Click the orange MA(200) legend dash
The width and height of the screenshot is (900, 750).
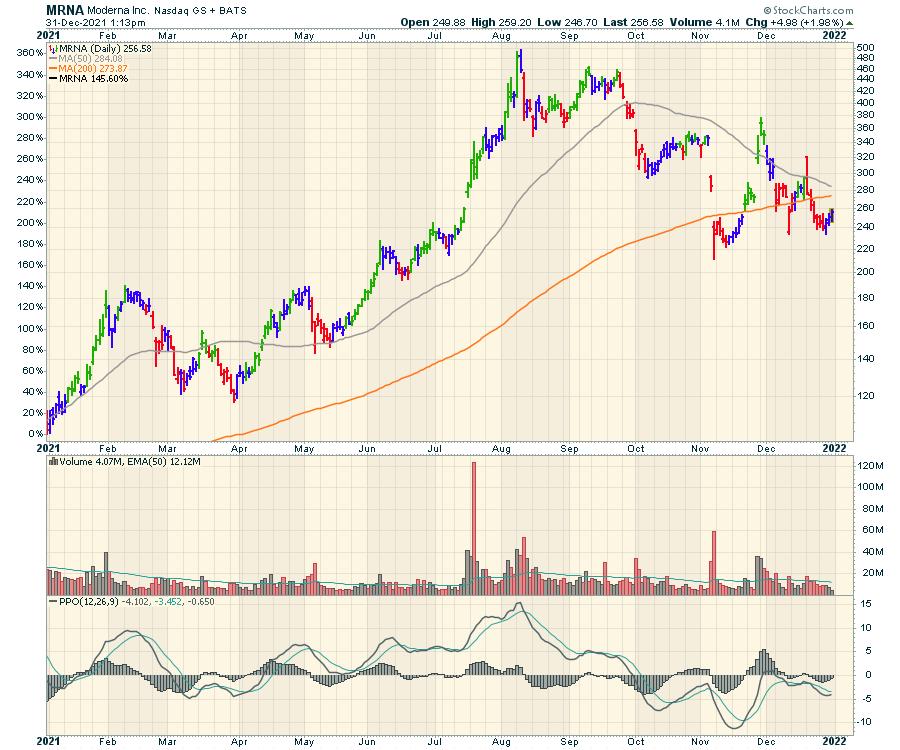(53, 68)
